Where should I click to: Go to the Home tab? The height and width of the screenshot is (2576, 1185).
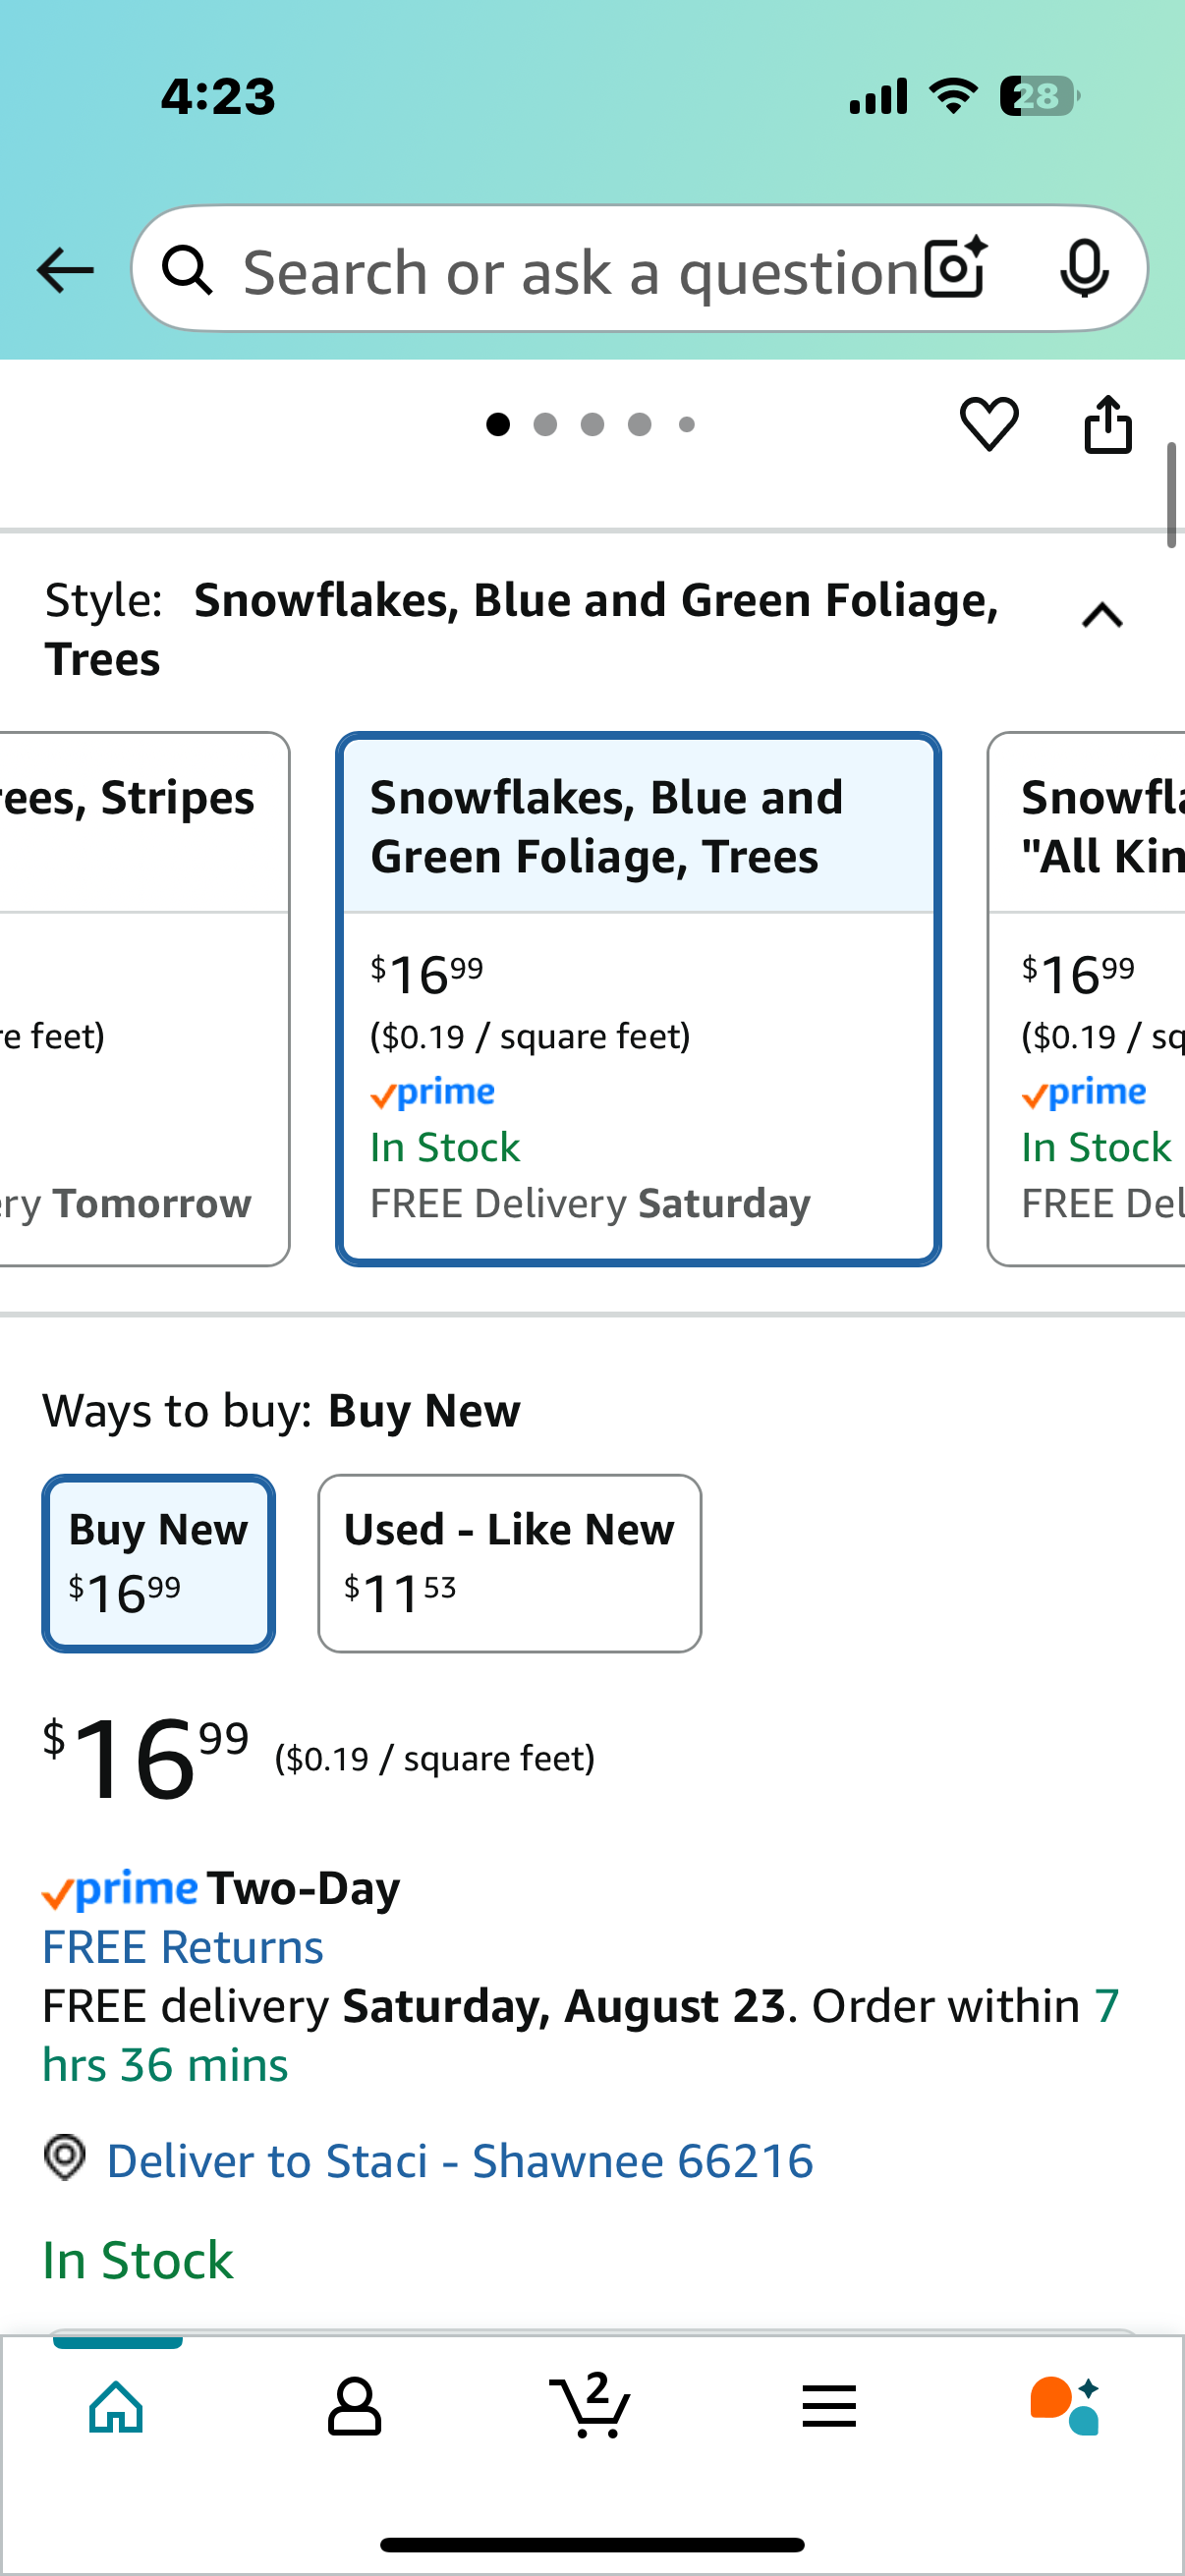117,2405
